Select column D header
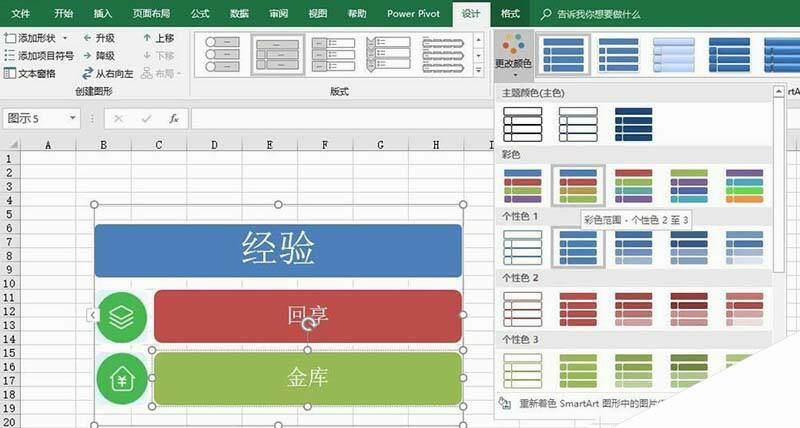 pos(214,145)
